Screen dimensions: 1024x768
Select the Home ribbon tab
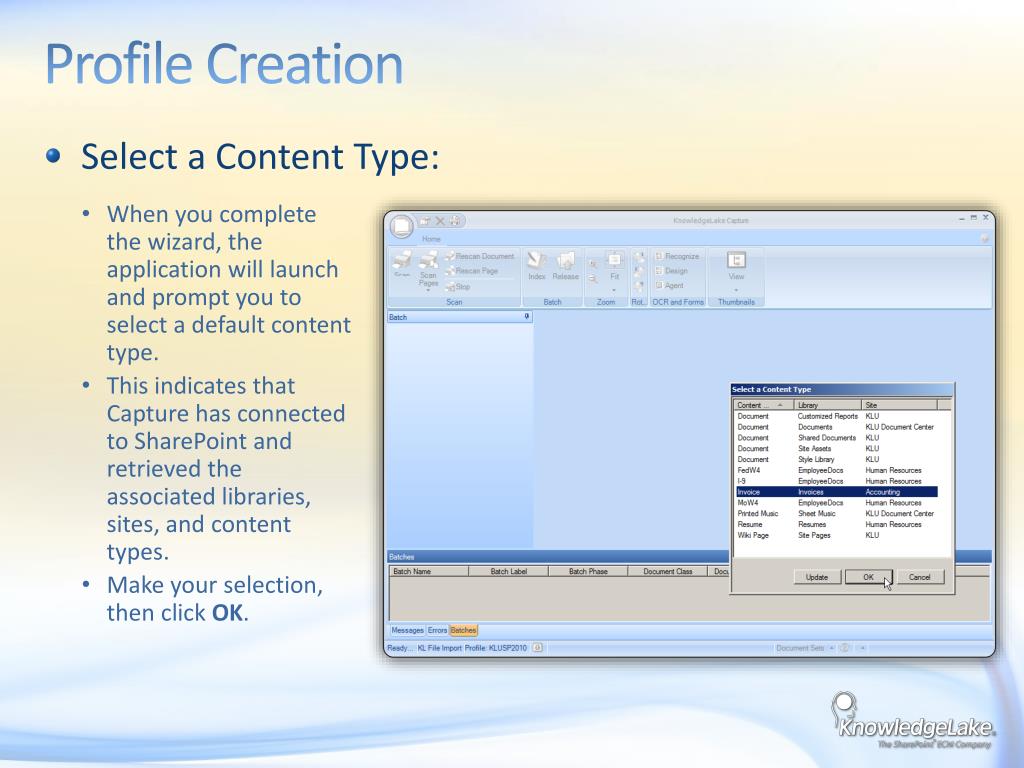tap(431, 239)
